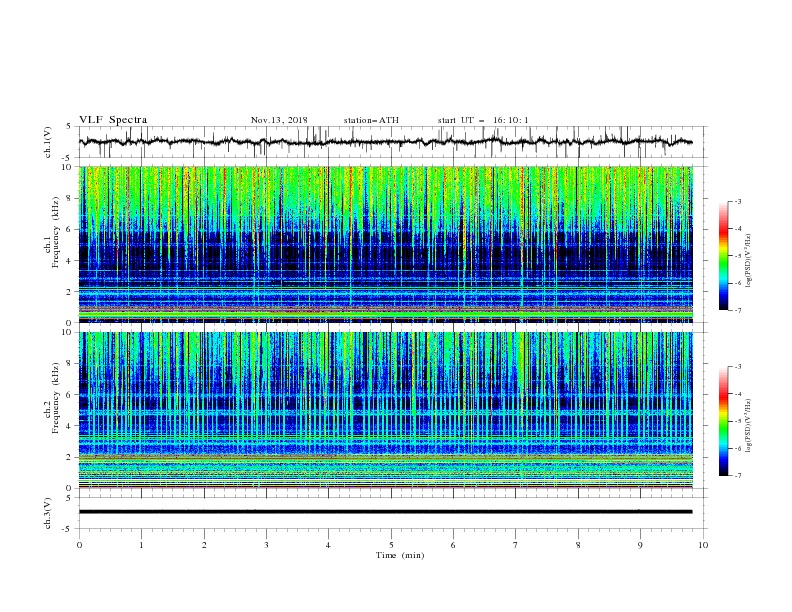The image size is (792, 612).
Task: Click the 'Time (min)' axis label
Action: pos(400,555)
